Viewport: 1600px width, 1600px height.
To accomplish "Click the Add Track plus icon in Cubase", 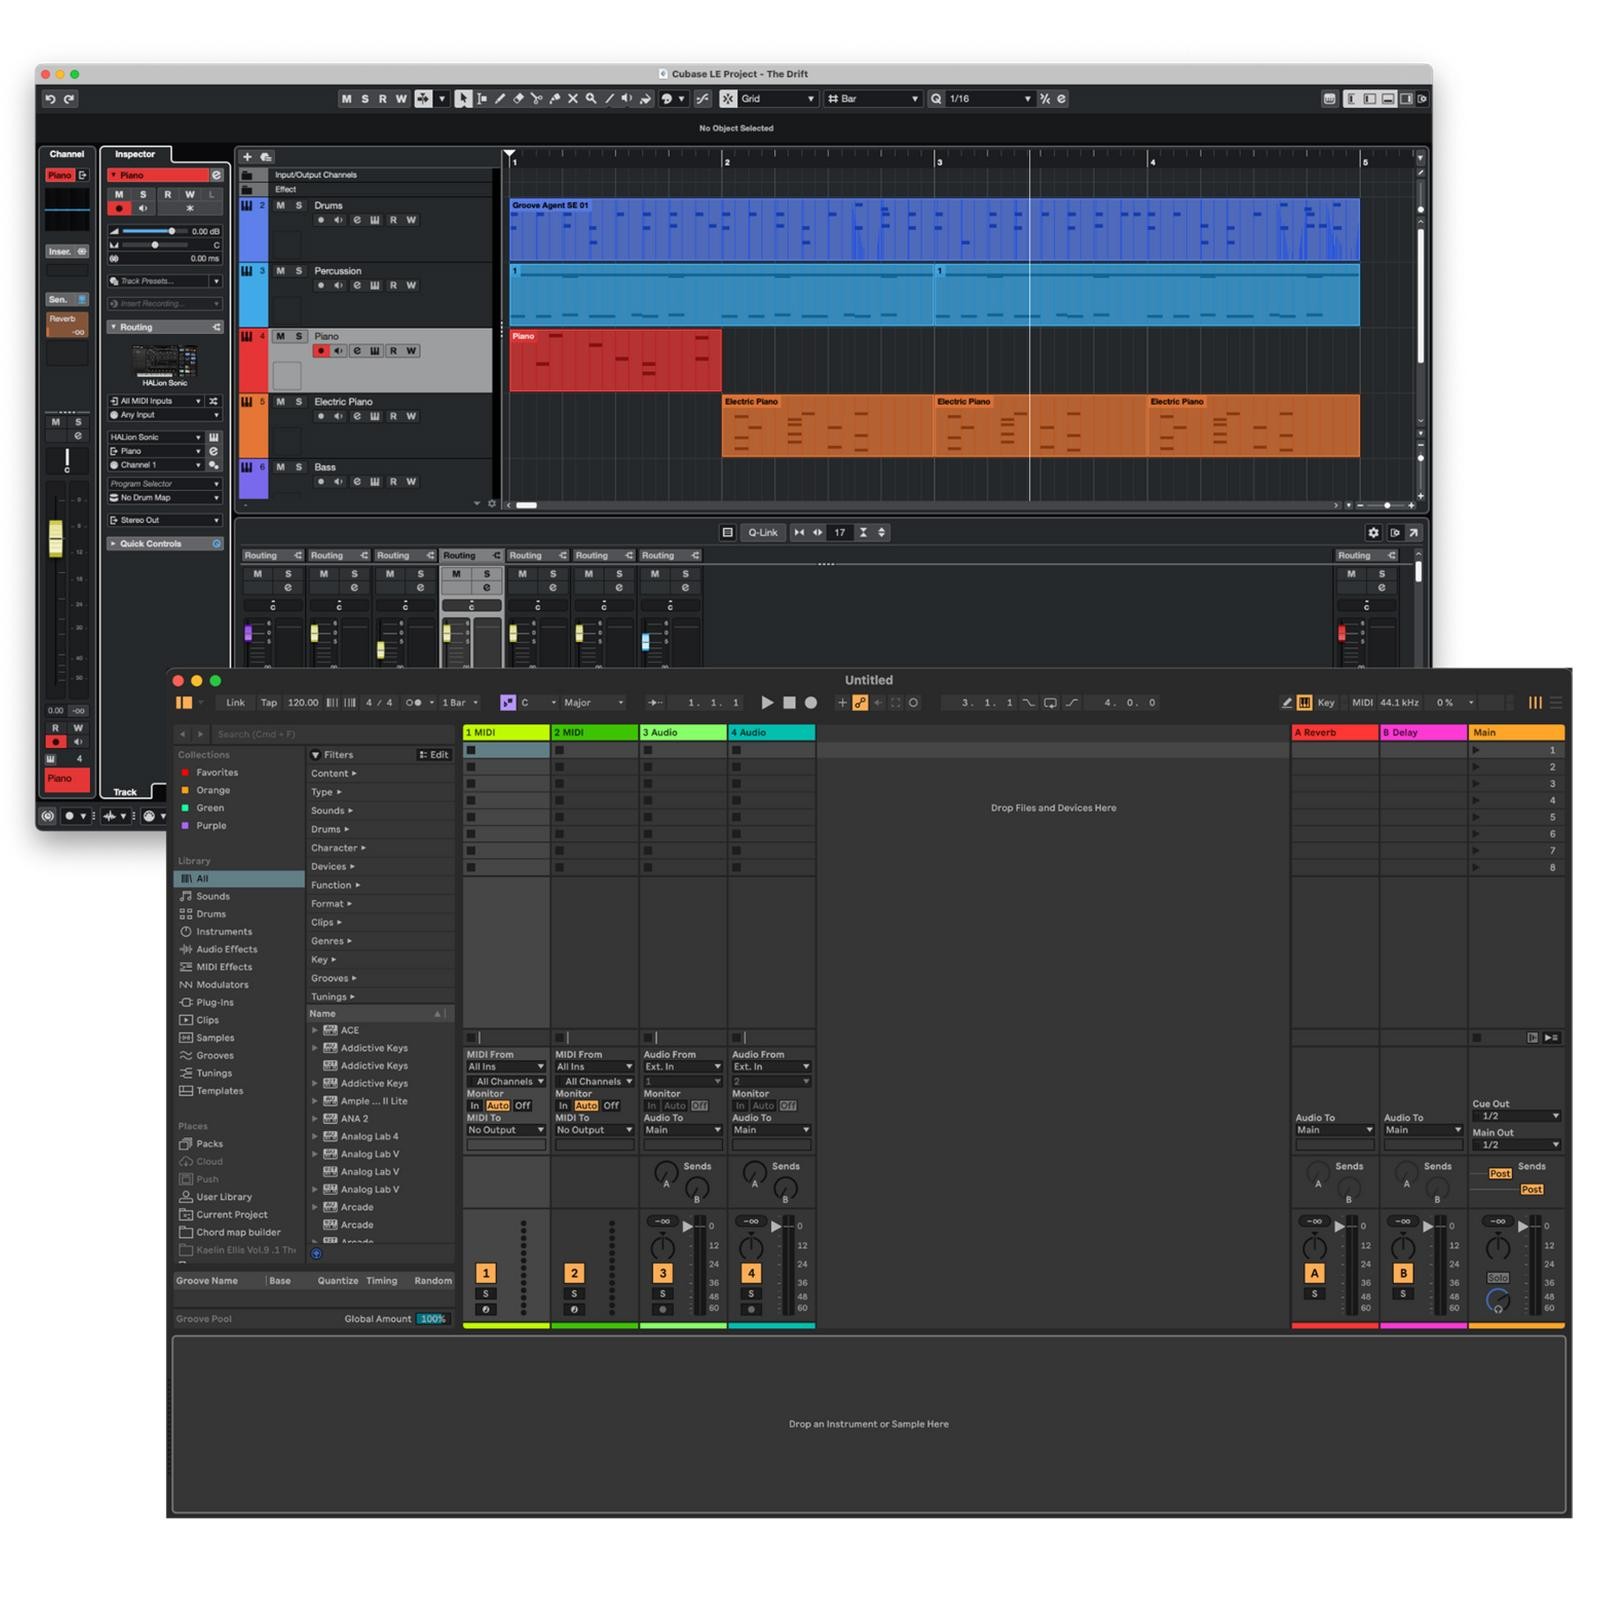I will click(x=247, y=157).
